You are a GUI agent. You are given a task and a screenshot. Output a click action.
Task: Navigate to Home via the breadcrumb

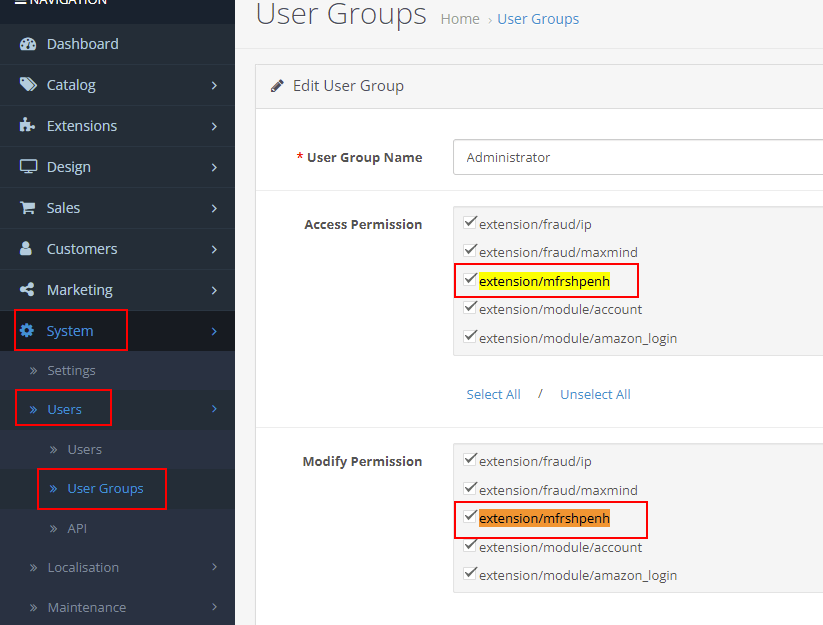pos(459,19)
